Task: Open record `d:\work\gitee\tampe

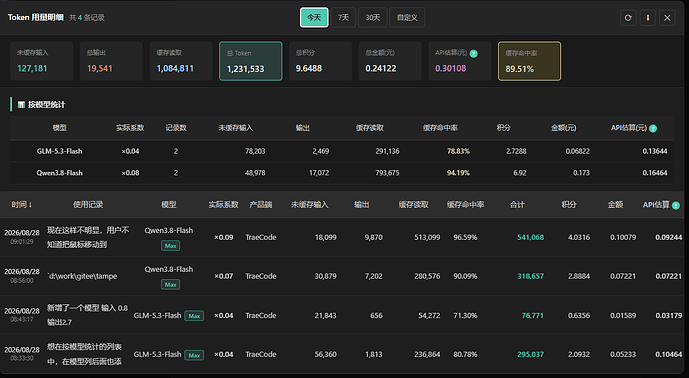Action: (82, 276)
